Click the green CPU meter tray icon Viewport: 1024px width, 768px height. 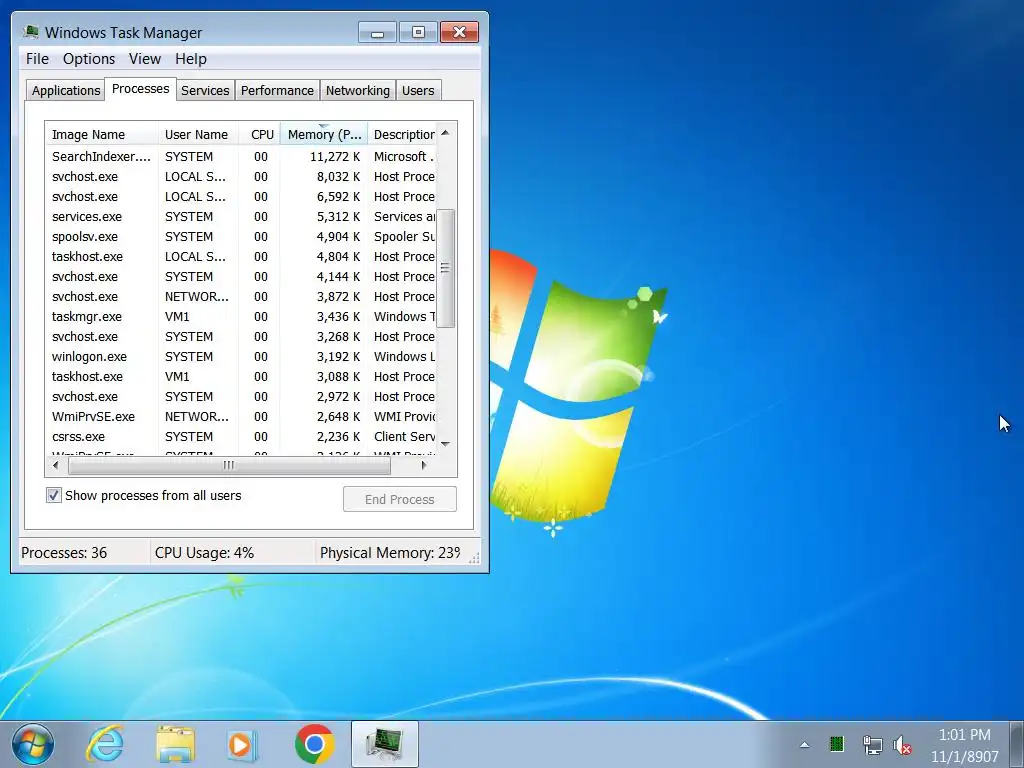pos(837,744)
